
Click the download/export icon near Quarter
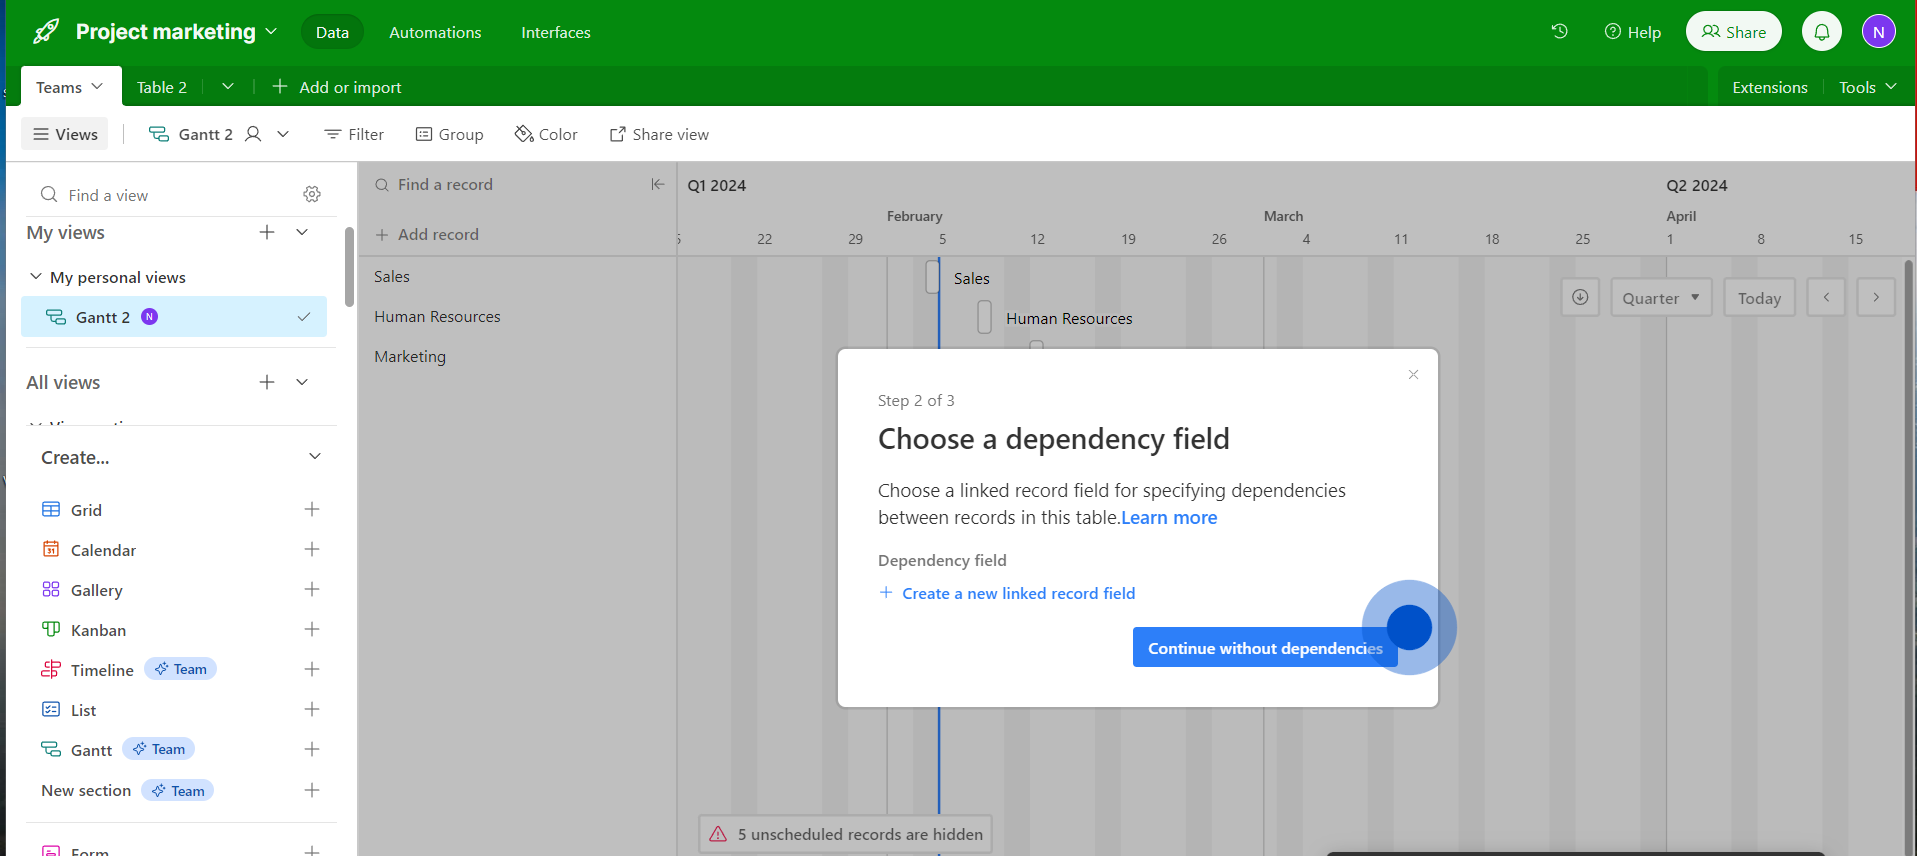pyautogui.click(x=1580, y=297)
